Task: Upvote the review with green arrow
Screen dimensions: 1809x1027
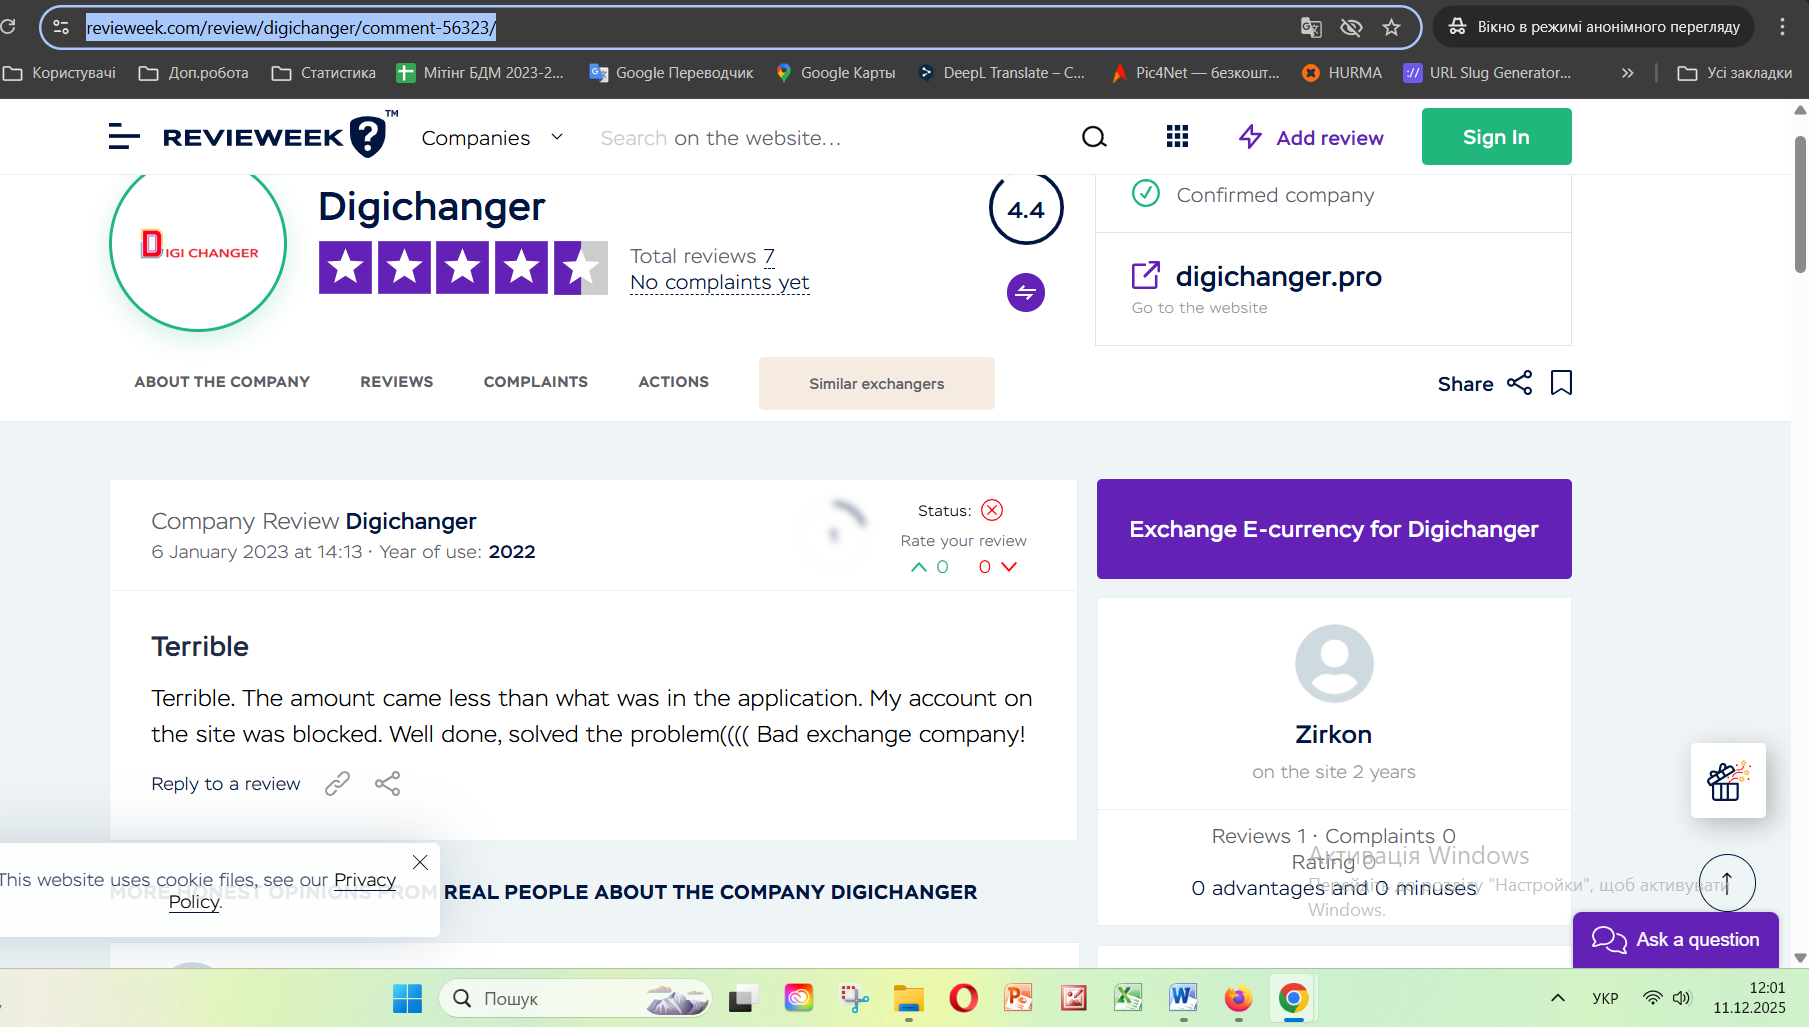Action: [919, 567]
